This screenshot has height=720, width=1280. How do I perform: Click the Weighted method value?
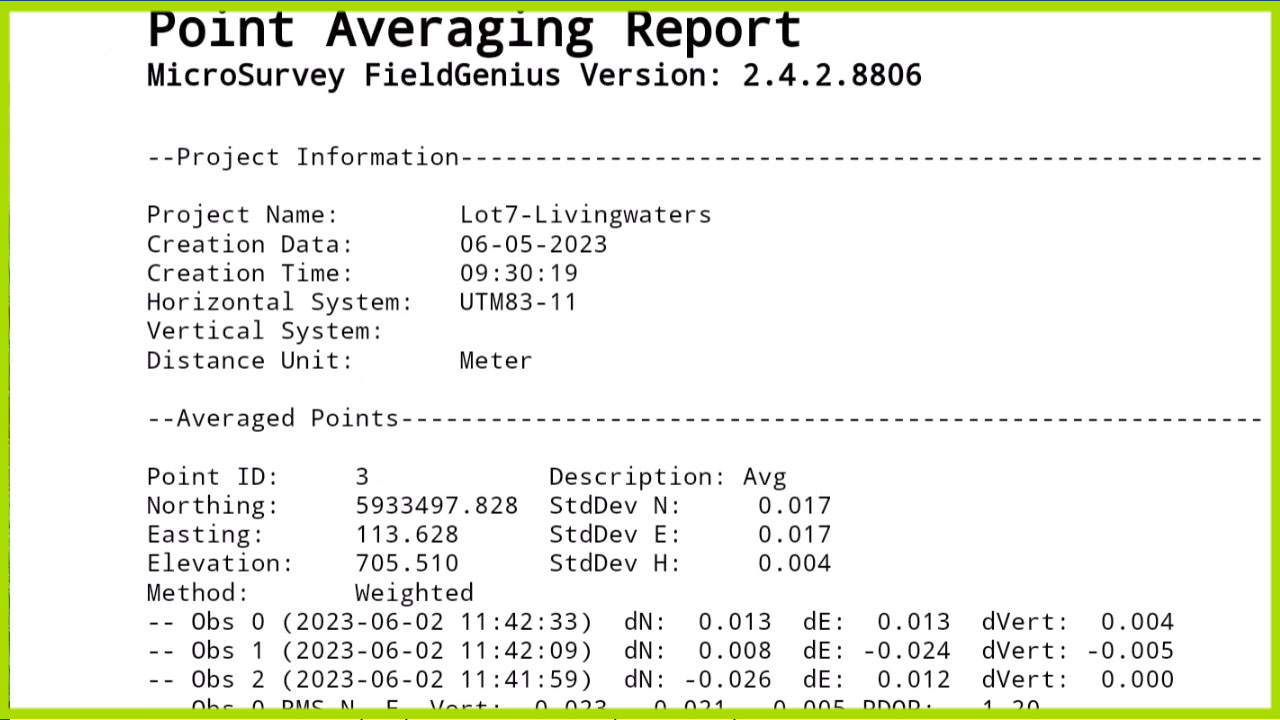414,593
